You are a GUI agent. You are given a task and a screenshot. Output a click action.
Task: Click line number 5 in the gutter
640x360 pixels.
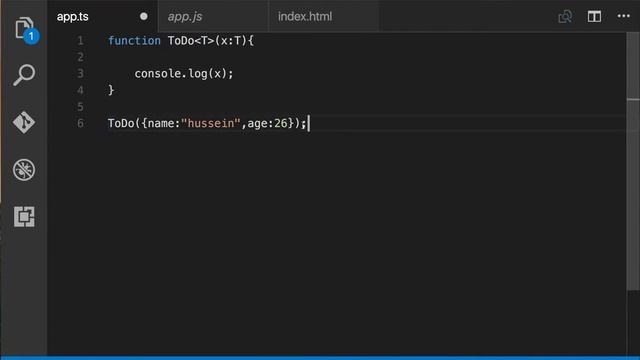click(x=80, y=107)
